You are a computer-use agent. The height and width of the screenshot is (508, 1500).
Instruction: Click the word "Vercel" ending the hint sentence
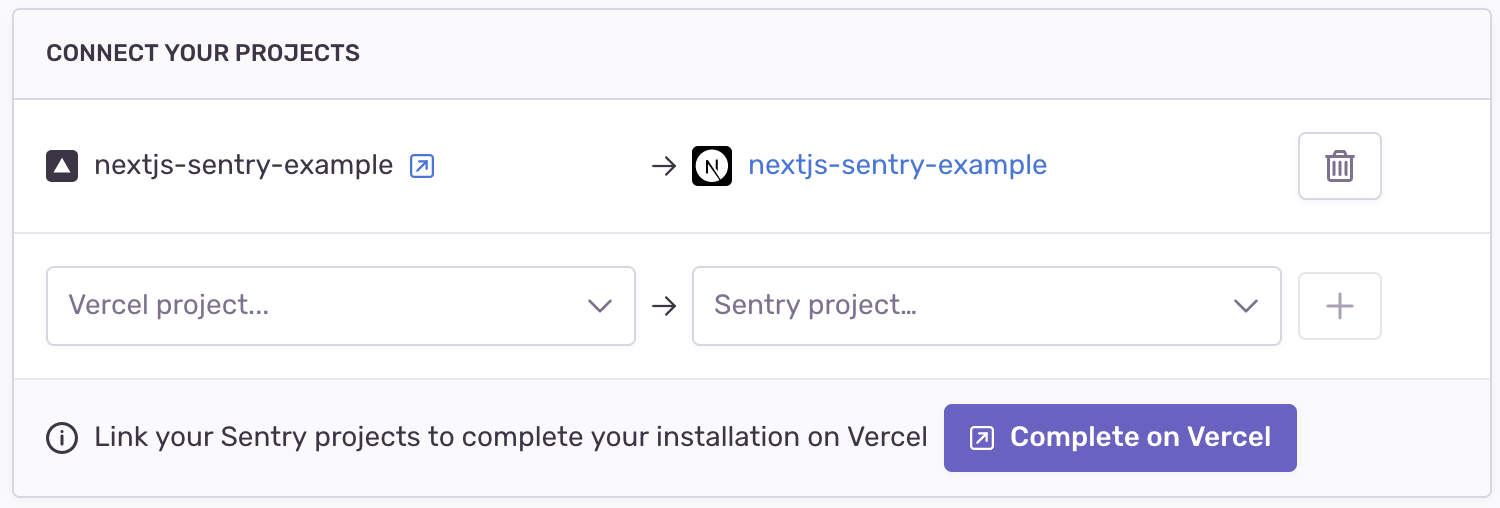[887, 437]
